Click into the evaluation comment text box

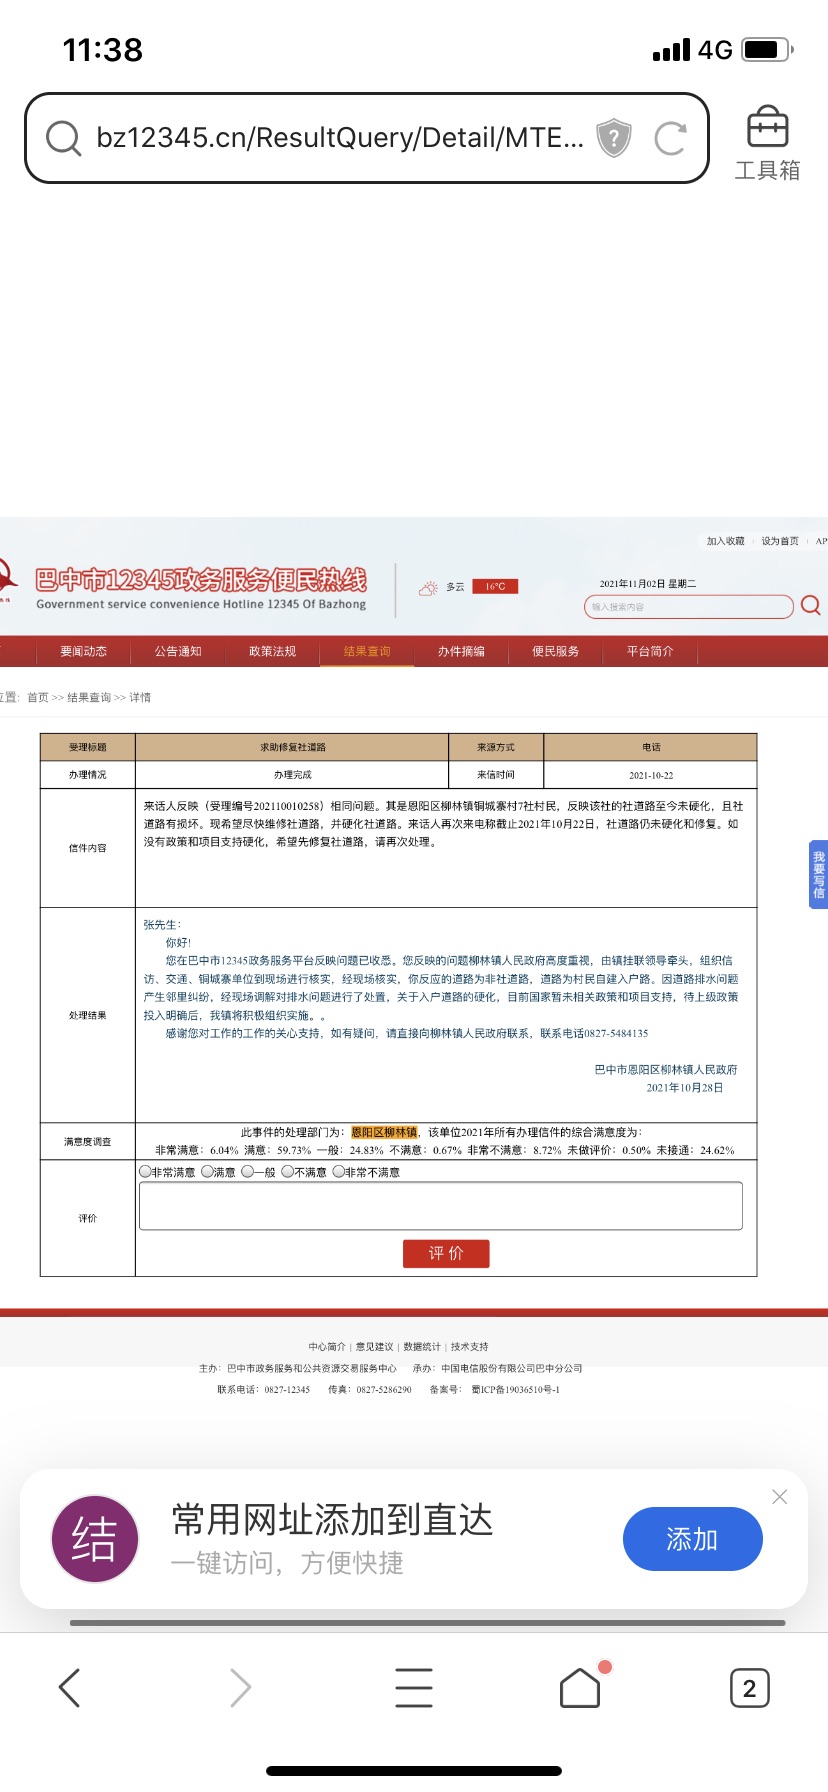440,1206
